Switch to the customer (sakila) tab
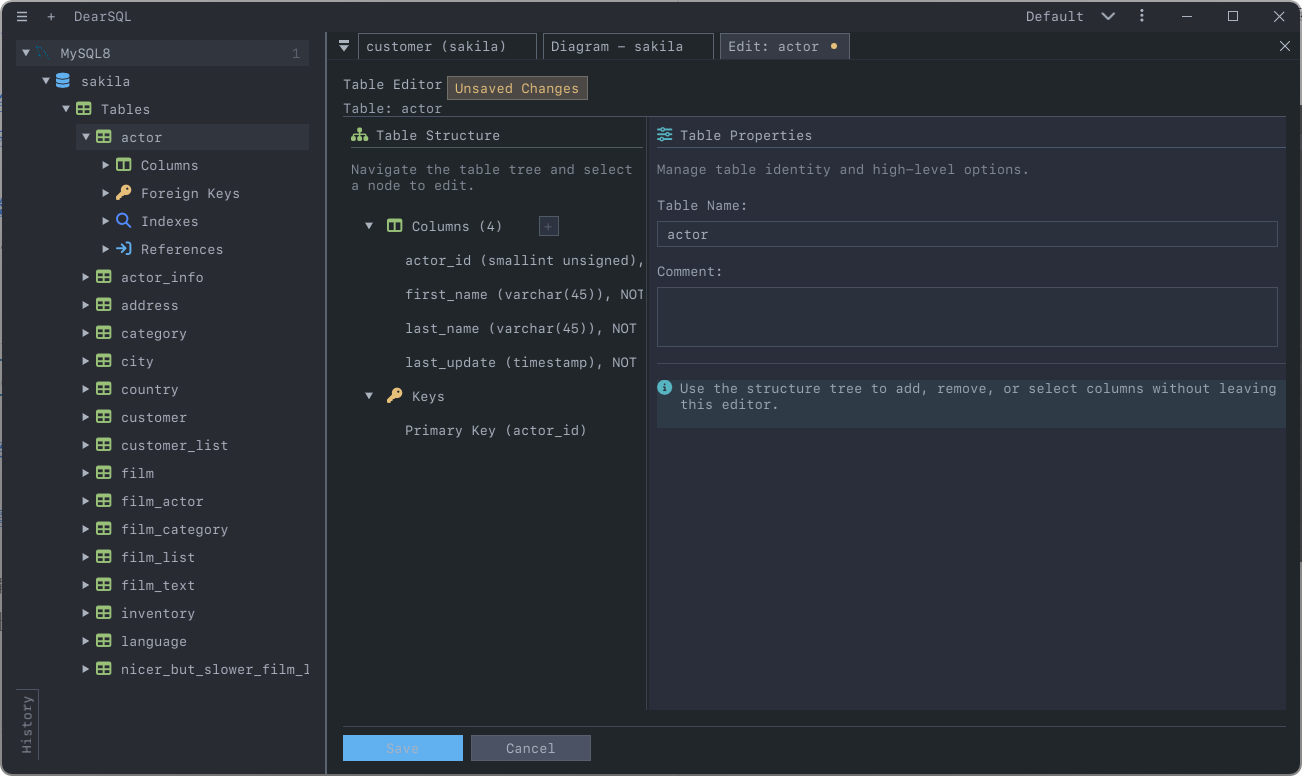 (447, 47)
